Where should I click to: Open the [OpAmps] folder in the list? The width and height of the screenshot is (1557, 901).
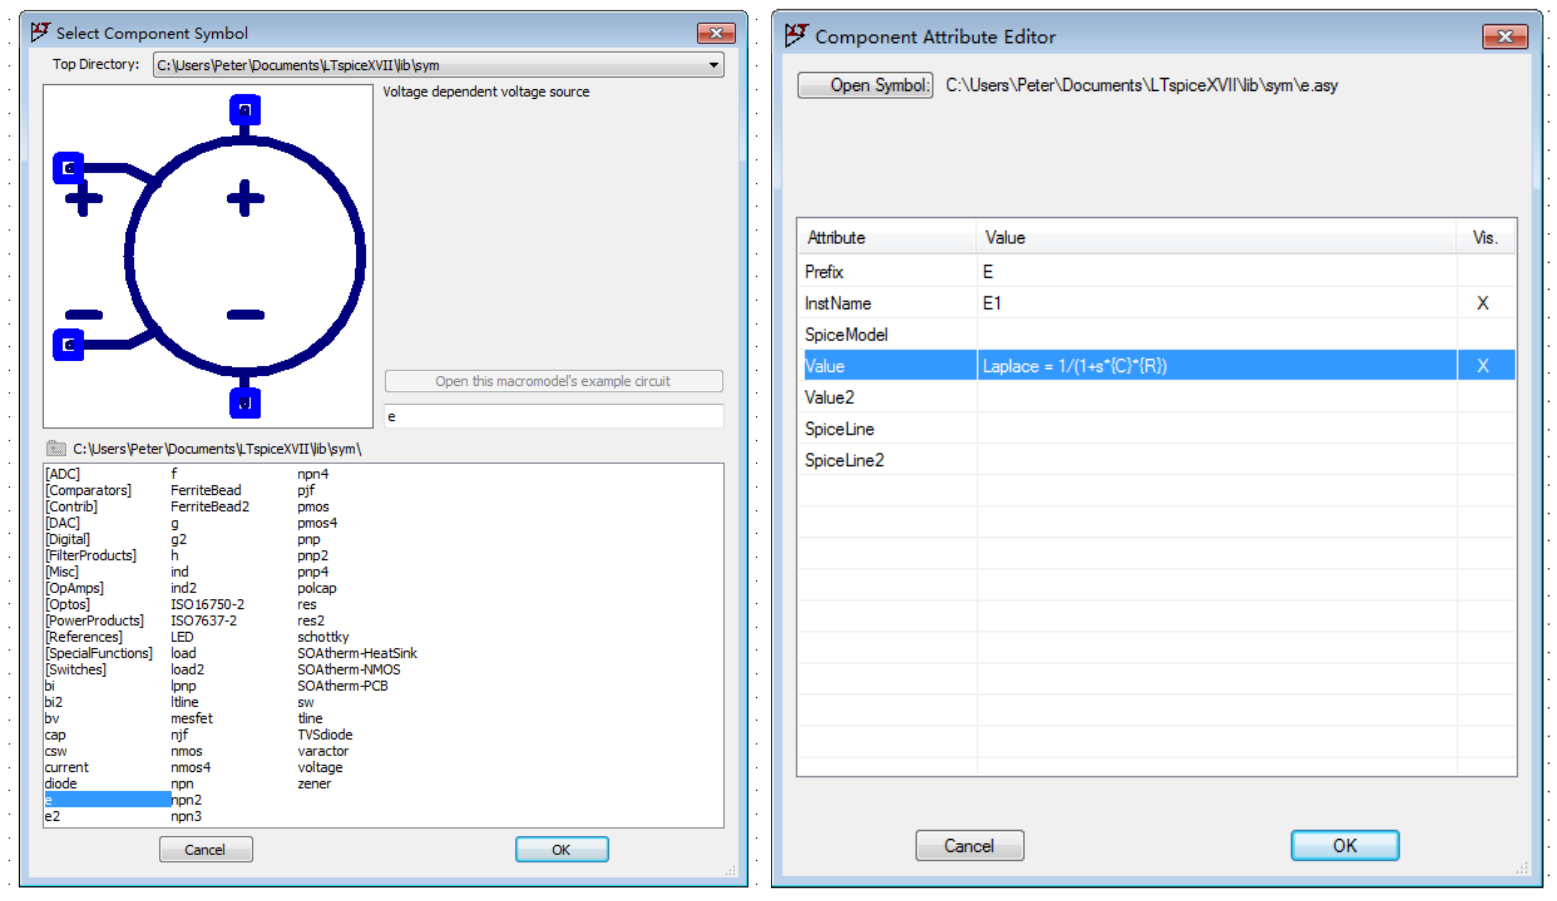pos(74,588)
